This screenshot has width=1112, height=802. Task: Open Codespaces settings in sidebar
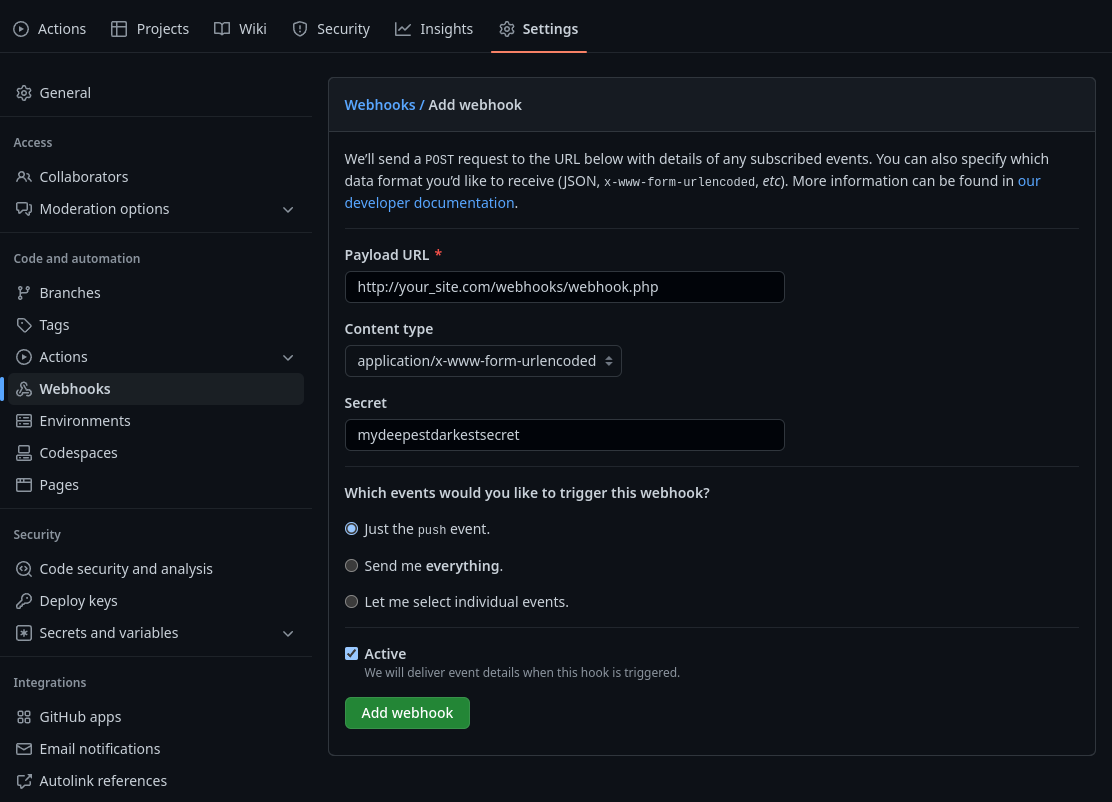click(156, 452)
